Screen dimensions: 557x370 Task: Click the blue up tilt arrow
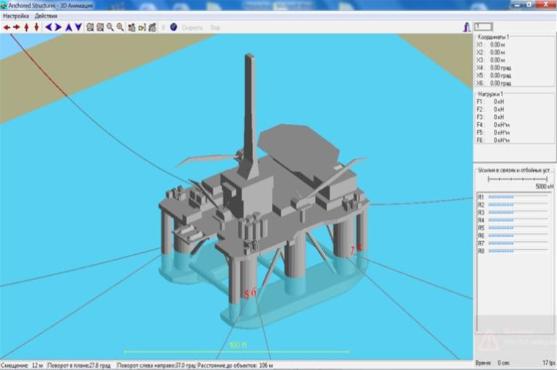69,27
